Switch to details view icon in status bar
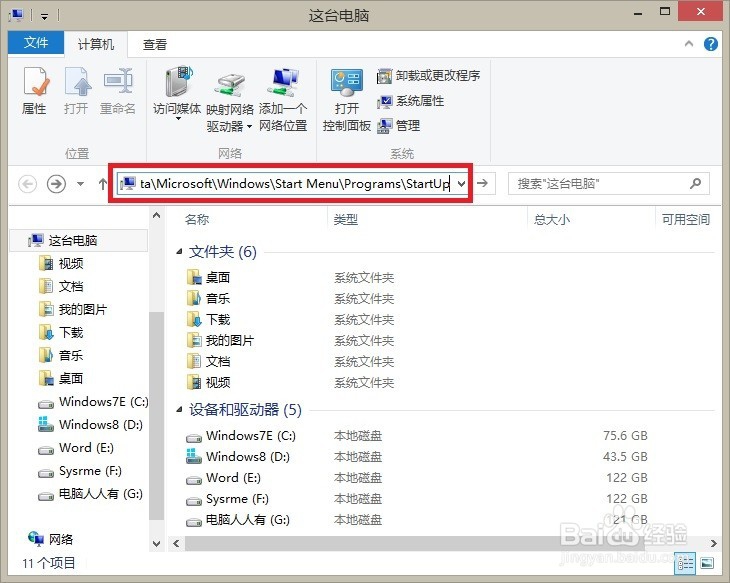This screenshot has height=583, width=730. pos(685,563)
